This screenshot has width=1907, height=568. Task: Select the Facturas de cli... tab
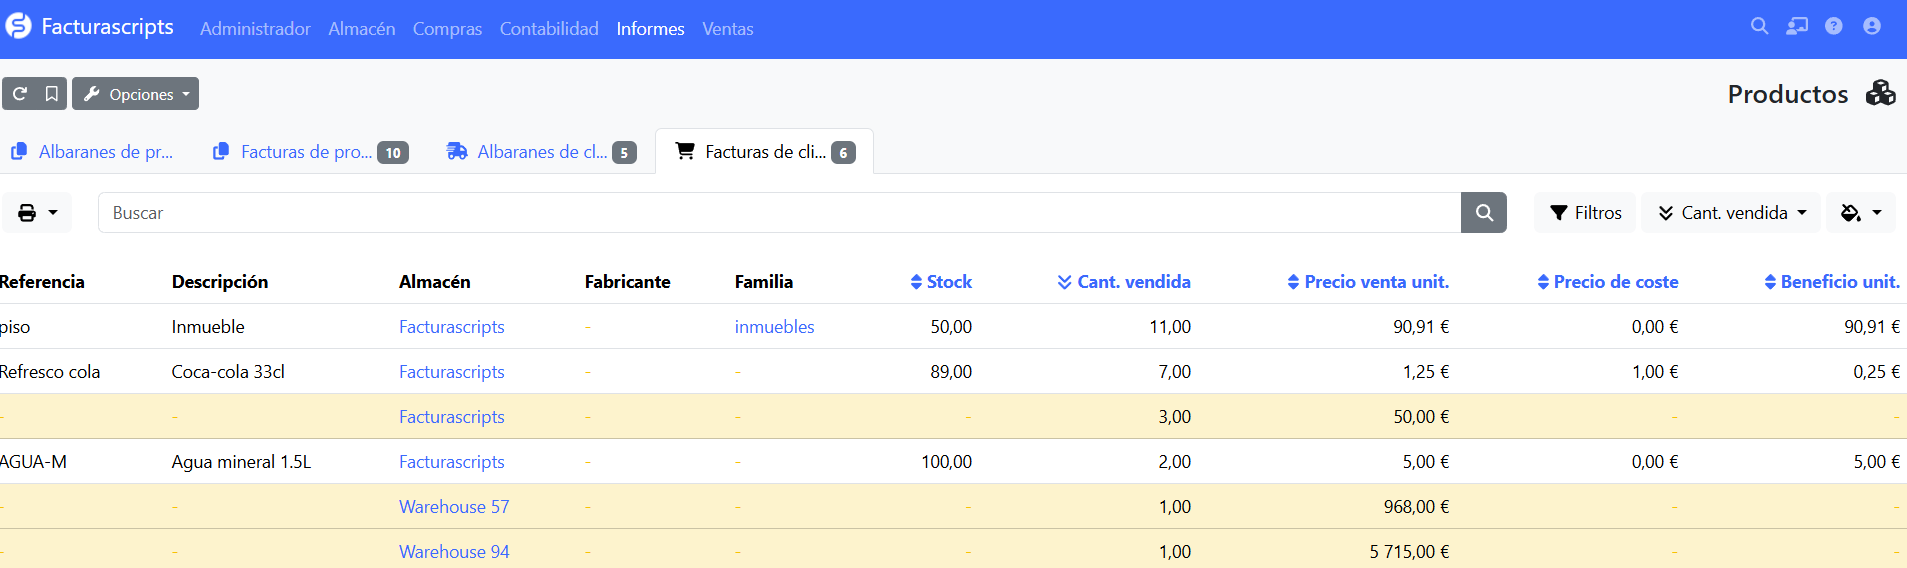765,152
